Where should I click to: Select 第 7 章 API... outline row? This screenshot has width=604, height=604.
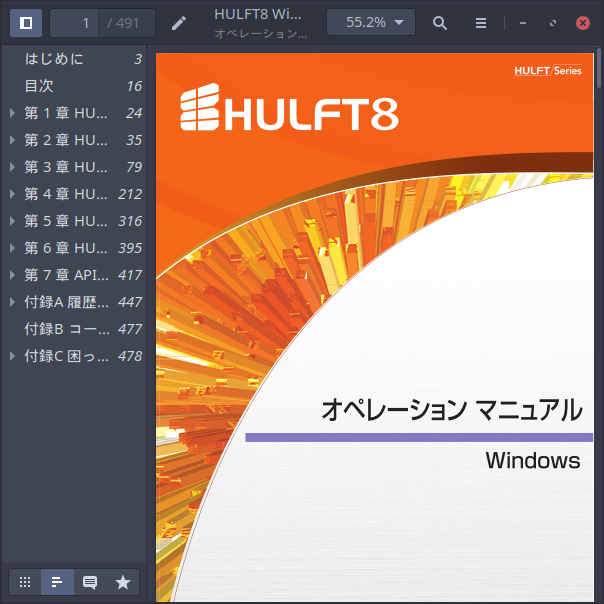[x=74, y=275]
